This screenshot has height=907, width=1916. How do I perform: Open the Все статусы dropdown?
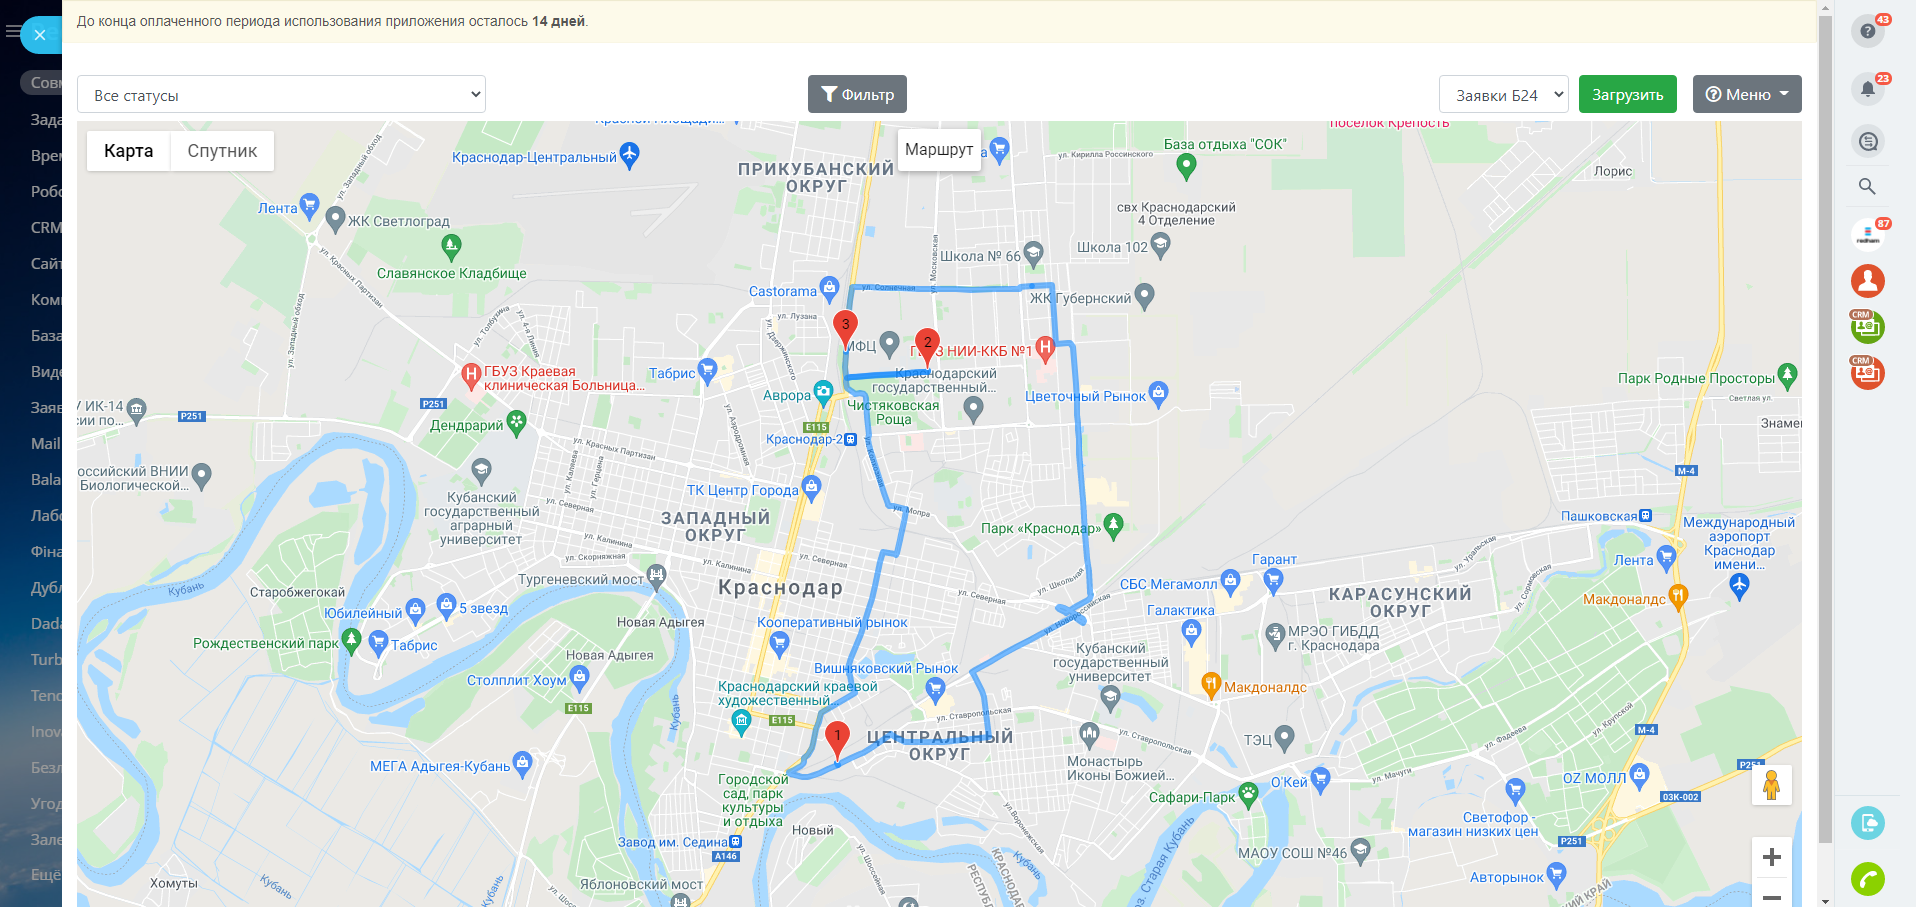(281, 94)
